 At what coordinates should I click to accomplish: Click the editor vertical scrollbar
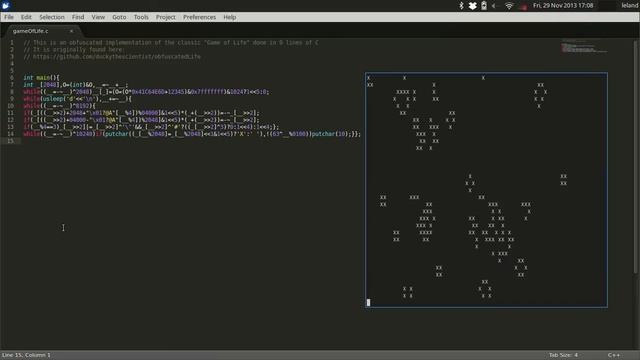point(636,157)
